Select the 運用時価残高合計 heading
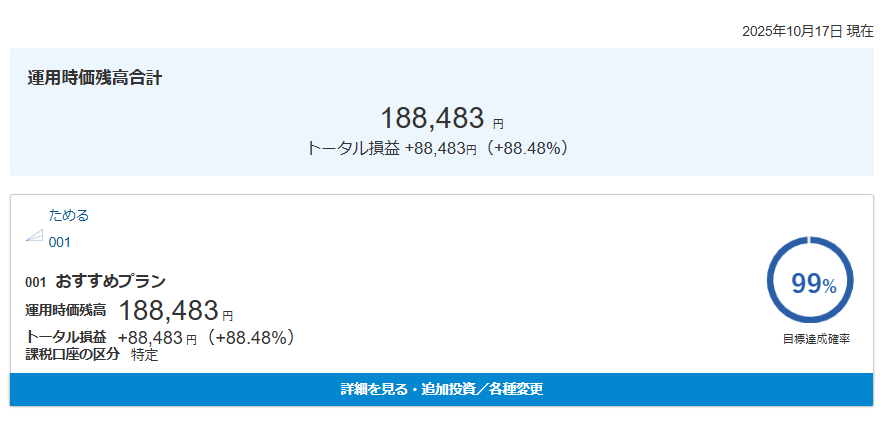Screen dimensions: 880x422 pos(94,78)
